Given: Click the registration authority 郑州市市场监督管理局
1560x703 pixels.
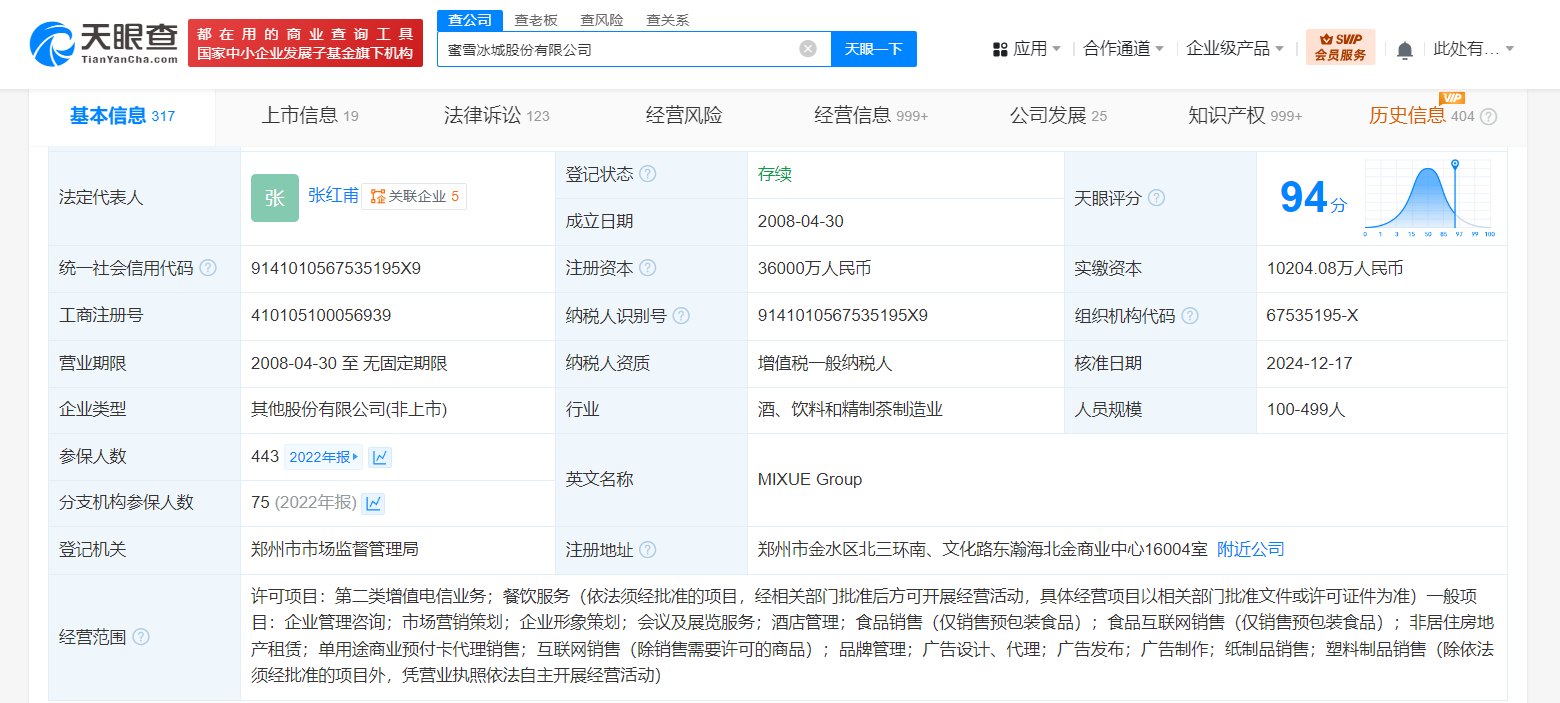Looking at the screenshot, I should coord(335,549).
